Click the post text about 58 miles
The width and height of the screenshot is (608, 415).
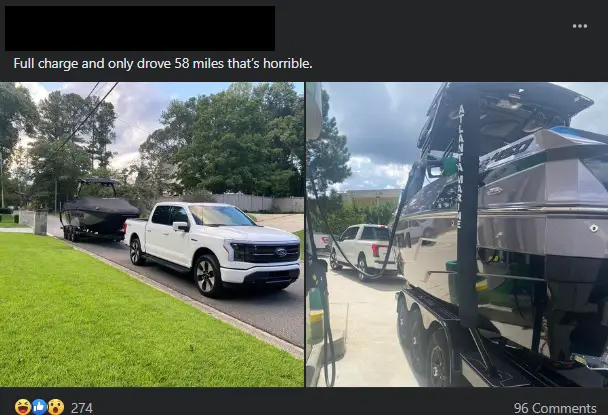pyautogui.click(x=163, y=63)
